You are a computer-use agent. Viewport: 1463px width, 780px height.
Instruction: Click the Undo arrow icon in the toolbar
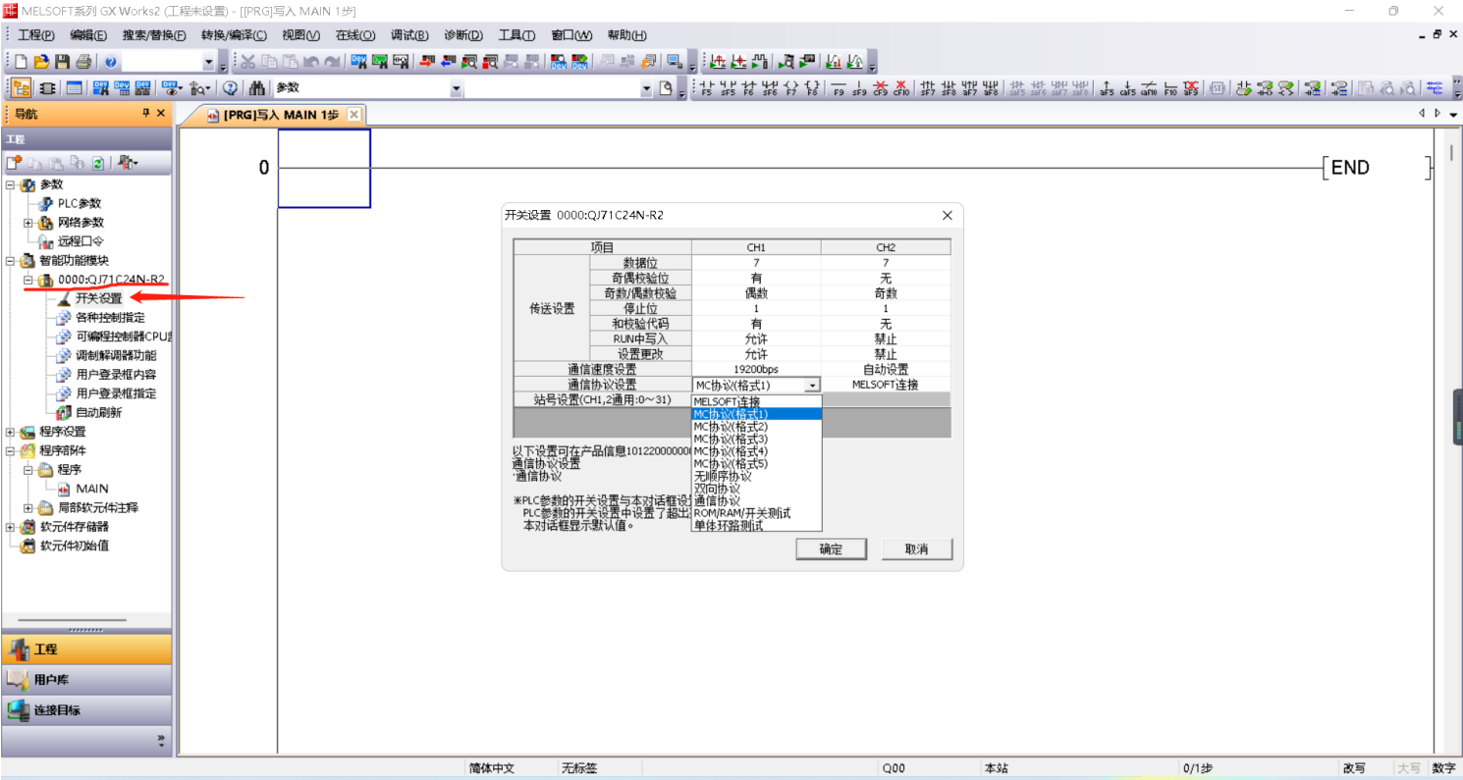[311, 62]
